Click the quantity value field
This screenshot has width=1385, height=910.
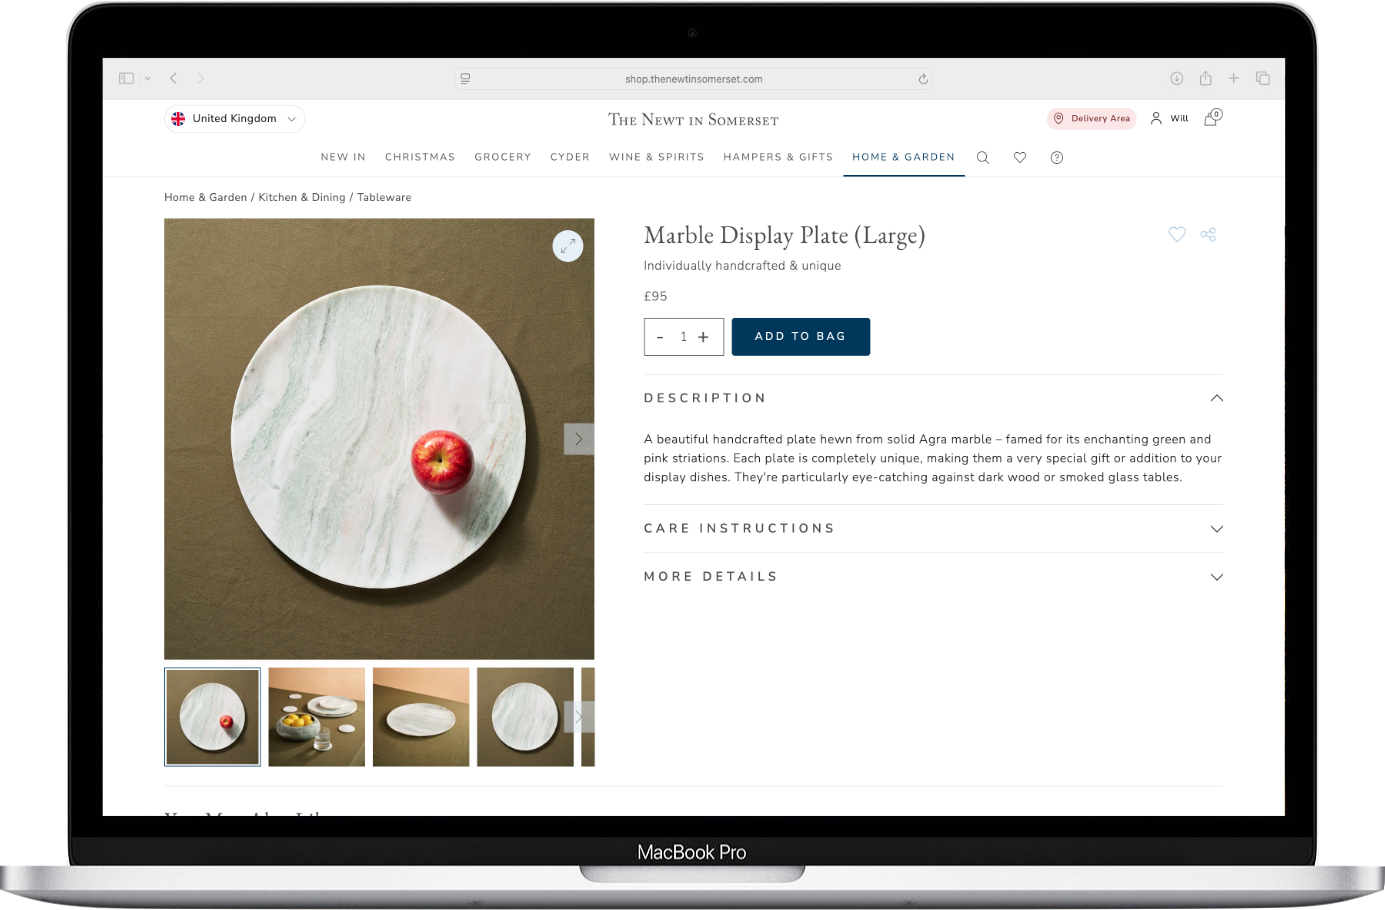click(x=684, y=337)
